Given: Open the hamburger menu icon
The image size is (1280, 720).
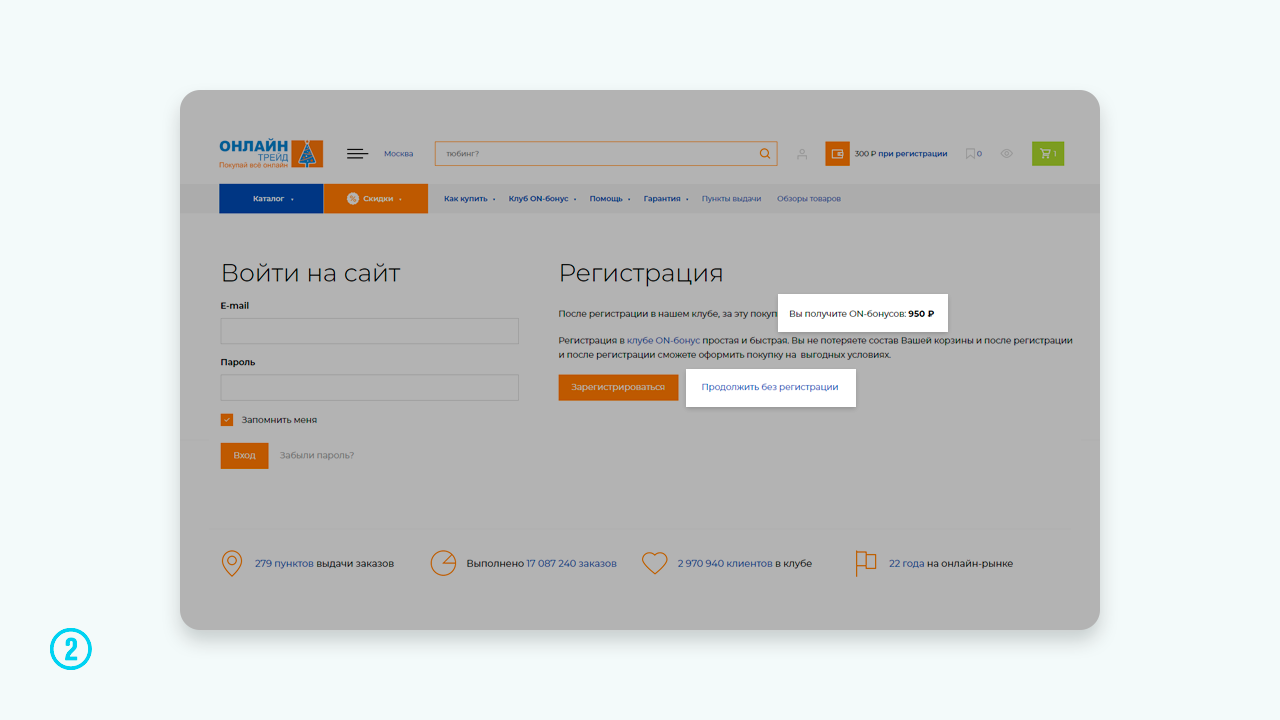Looking at the screenshot, I should (x=357, y=153).
